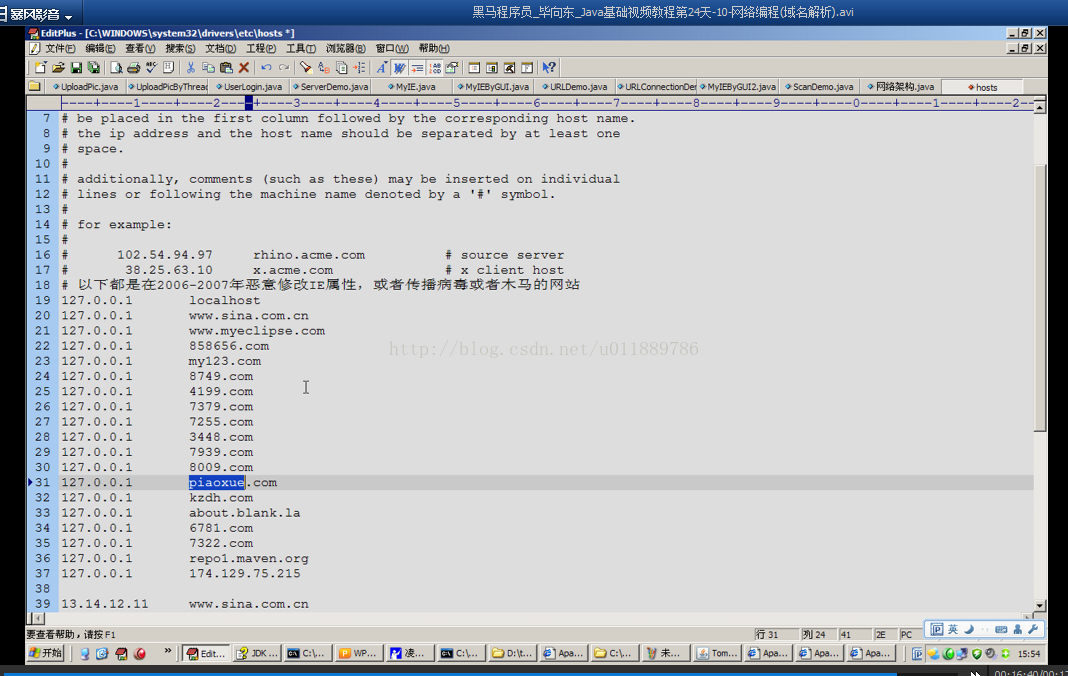Open the 窗口(W) menu
The width and height of the screenshot is (1068, 676).
click(392, 48)
